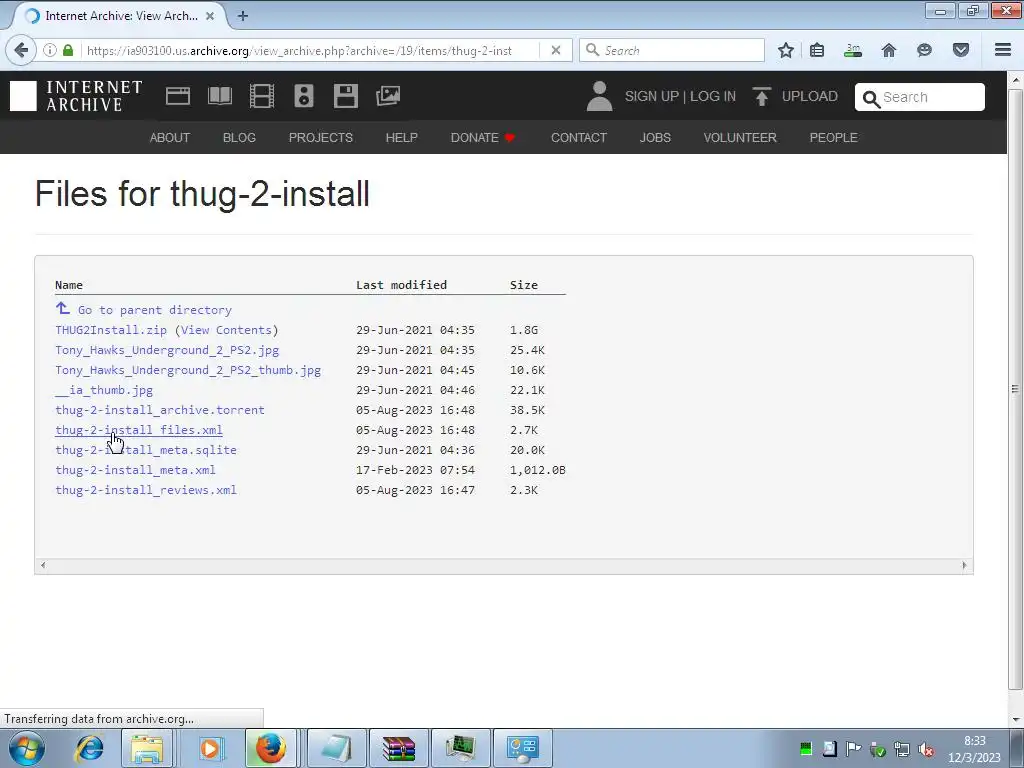Screen dimensions: 1024x768
Task: Open the BLOG menu item
Action: 239,138
